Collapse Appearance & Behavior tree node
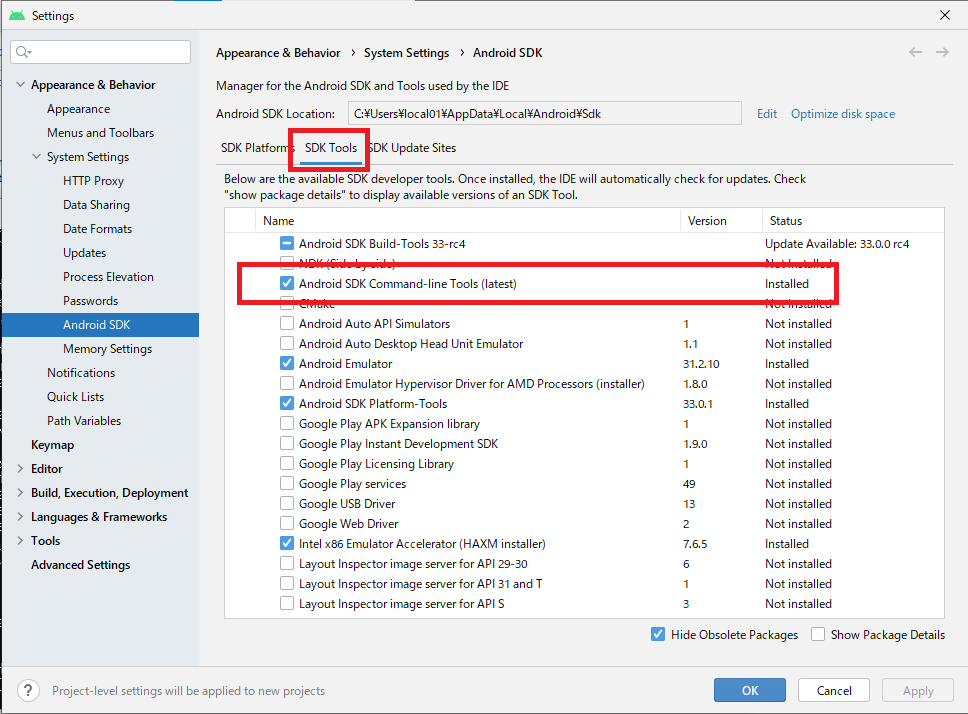This screenshot has width=968, height=714. [20, 85]
